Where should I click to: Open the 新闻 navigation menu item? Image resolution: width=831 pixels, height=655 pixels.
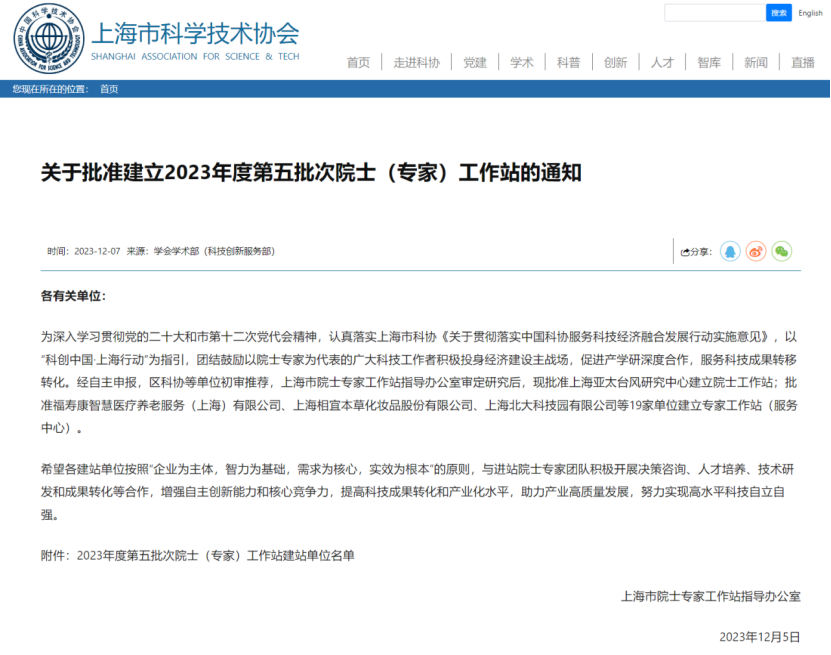click(x=756, y=63)
